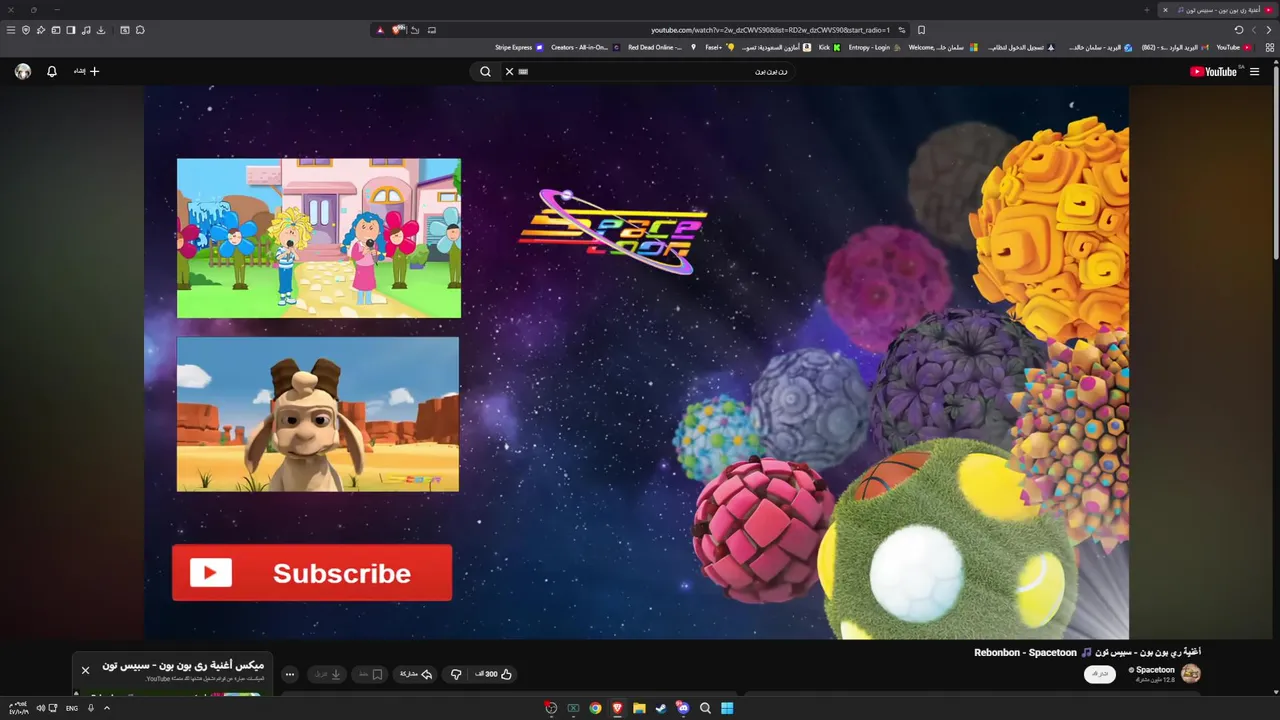Reload the YouTube page

point(1239,30)
